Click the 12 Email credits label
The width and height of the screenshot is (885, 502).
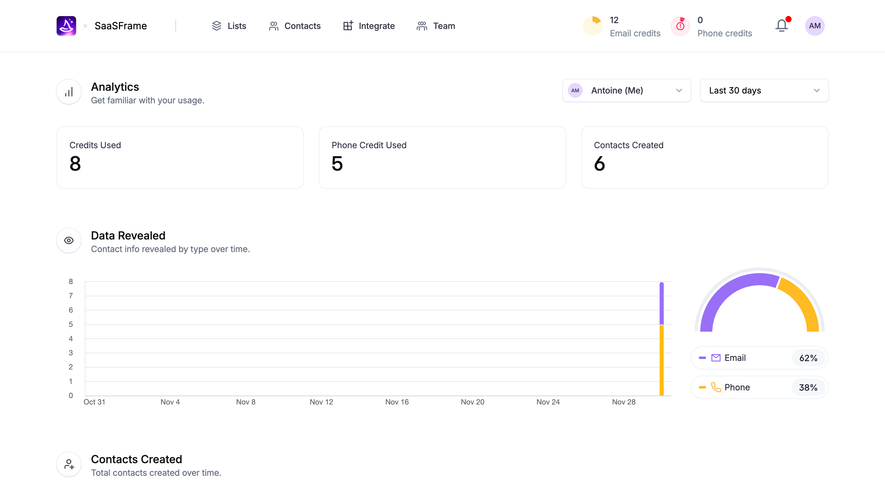635,27
